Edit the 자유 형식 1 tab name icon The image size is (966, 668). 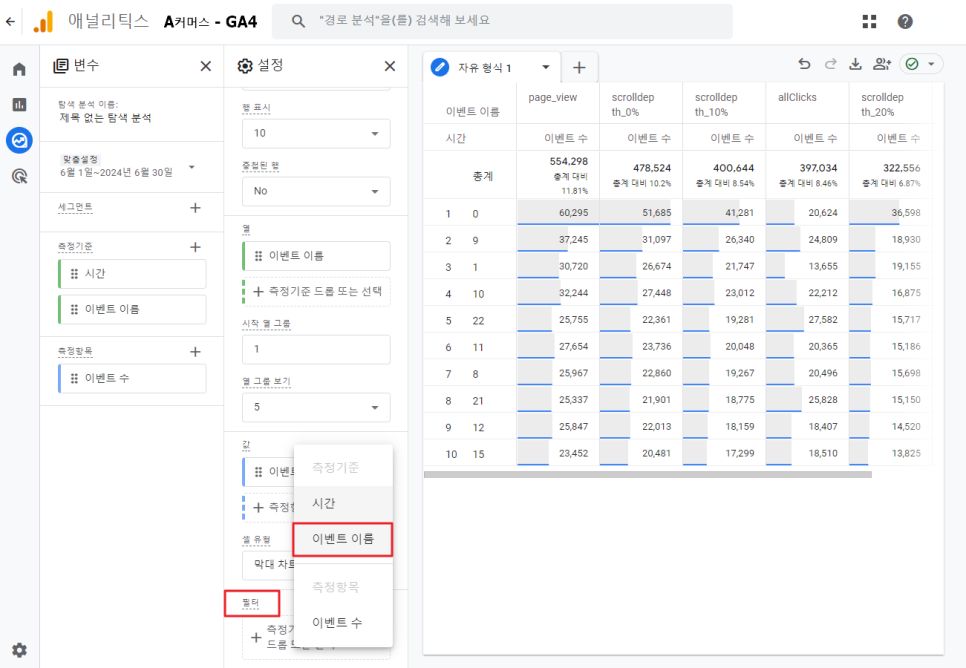[x=440, y=67]
